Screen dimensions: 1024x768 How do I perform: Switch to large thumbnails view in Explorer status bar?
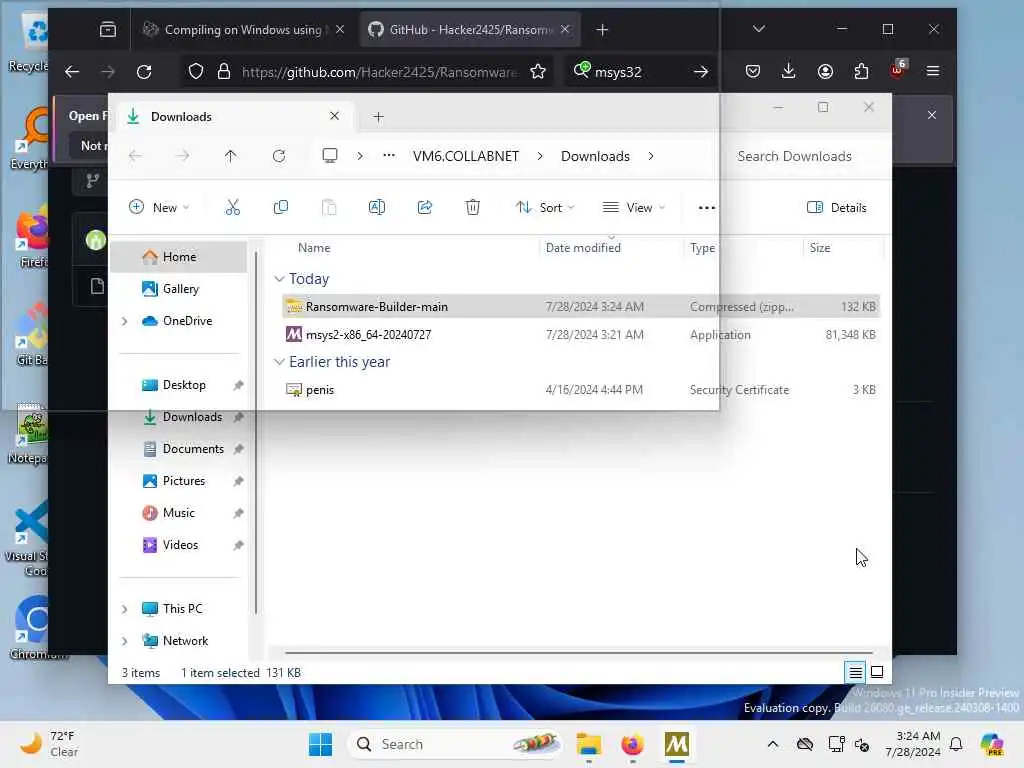[x=877, y=672]
